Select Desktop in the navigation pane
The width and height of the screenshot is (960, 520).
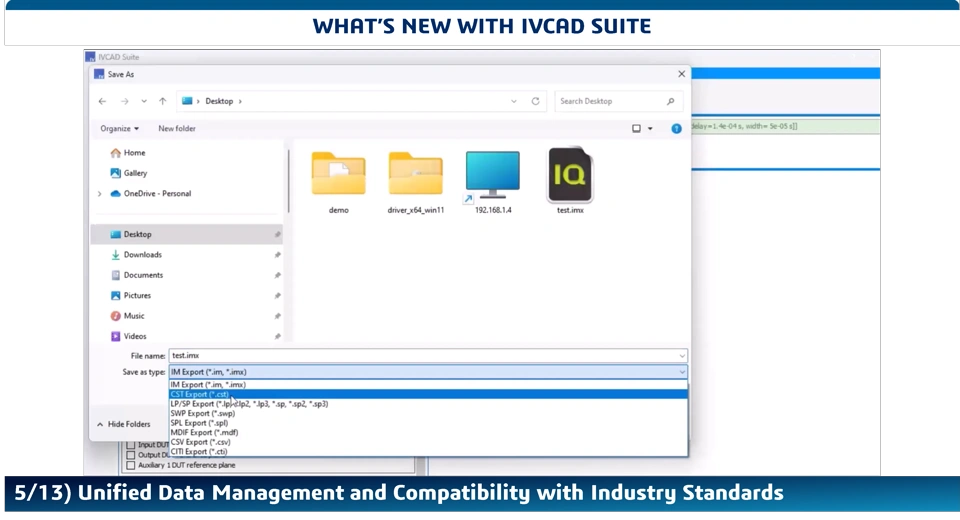(x=186, y=234)
